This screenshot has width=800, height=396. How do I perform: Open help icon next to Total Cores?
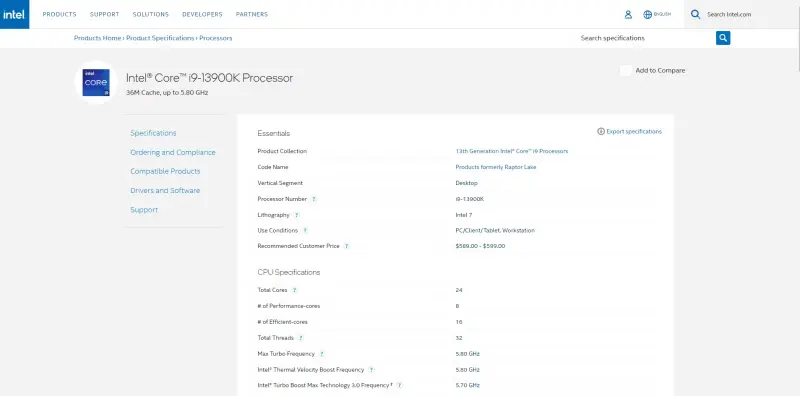tap(294, 290)
